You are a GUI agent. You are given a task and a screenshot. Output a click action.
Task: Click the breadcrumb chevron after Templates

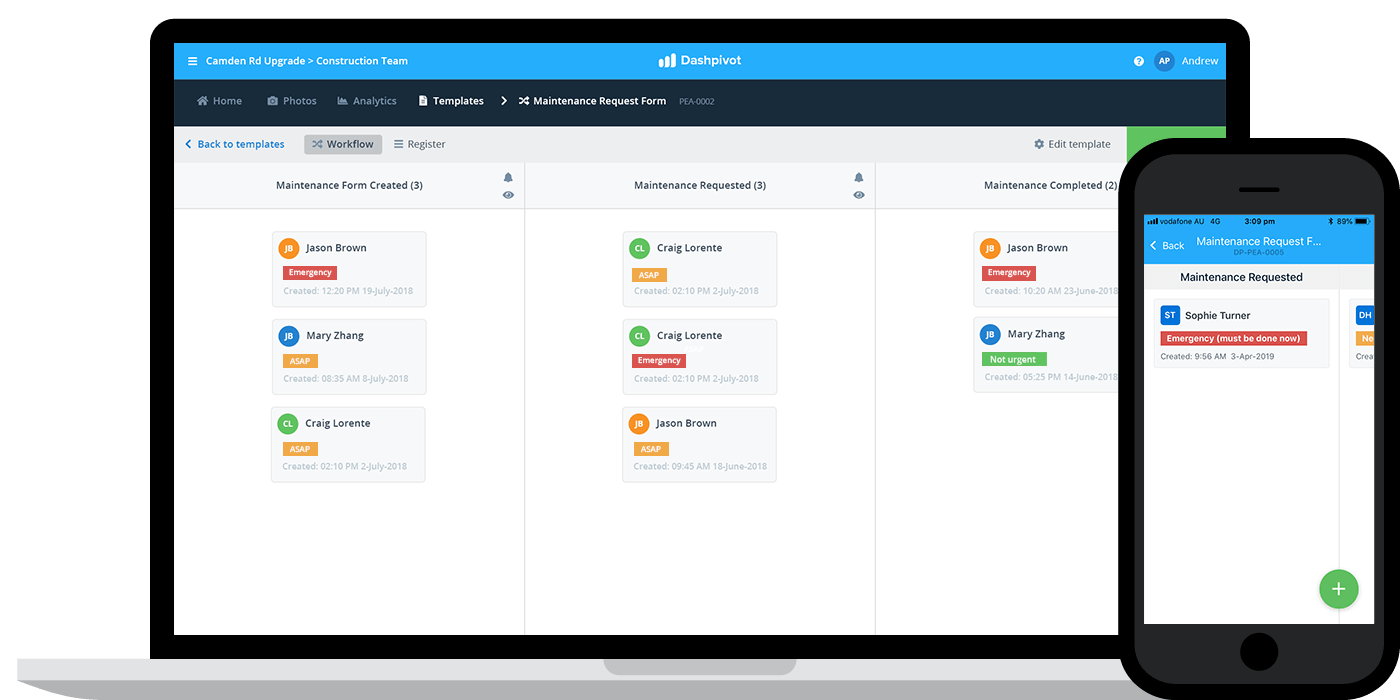click(x=503, y=101)
